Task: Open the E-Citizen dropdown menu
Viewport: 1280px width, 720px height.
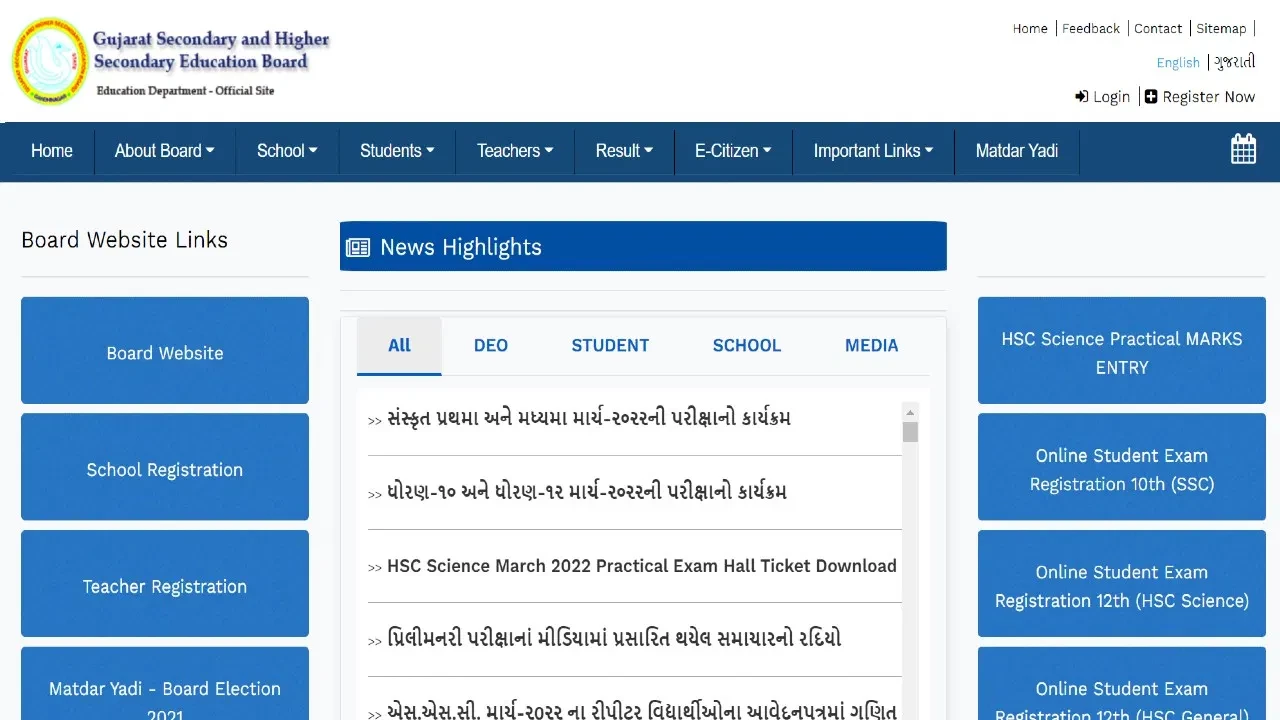Action: (733, 151)
